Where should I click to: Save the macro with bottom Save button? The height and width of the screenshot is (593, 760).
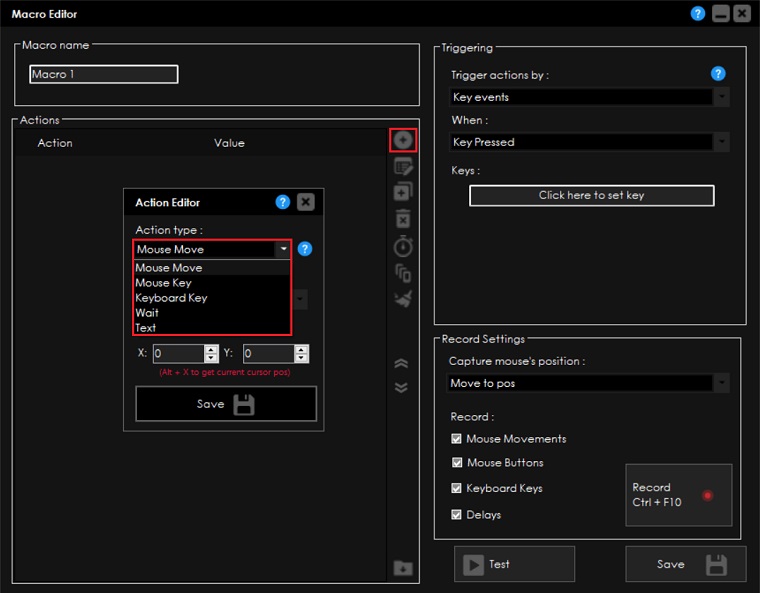coord(685,564)
